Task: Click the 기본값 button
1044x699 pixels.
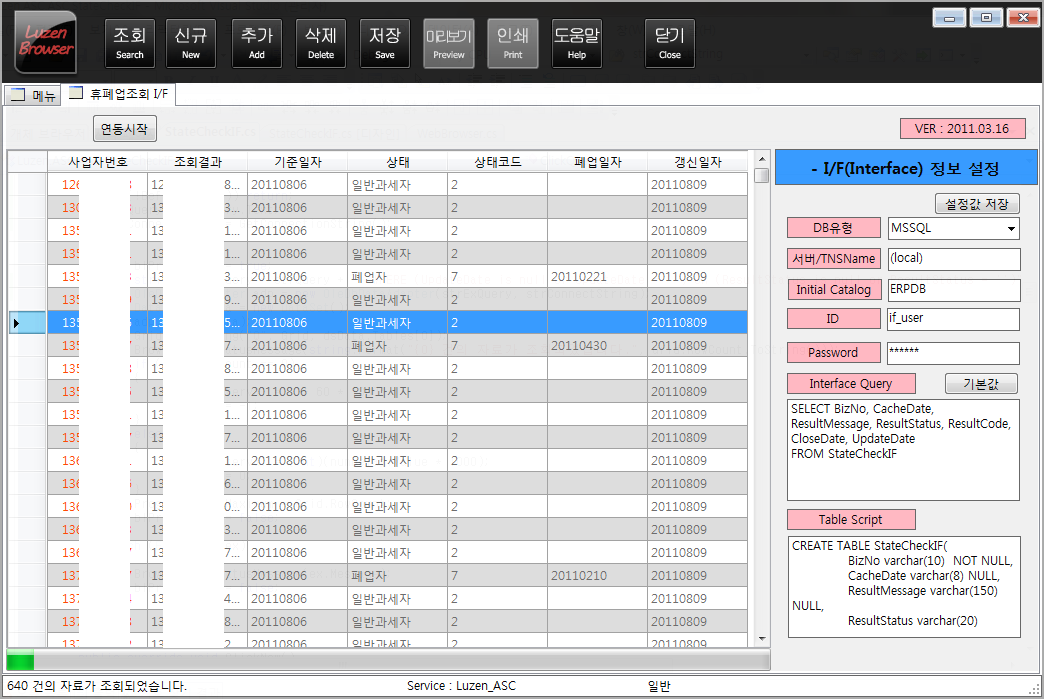Action: tap(981, 384)
